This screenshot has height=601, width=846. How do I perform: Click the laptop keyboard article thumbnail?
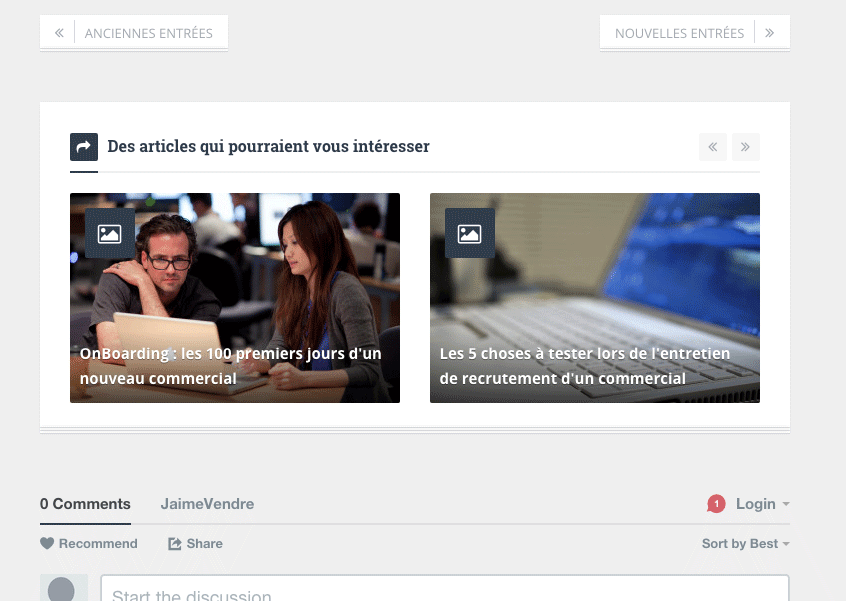pos(595,298)
